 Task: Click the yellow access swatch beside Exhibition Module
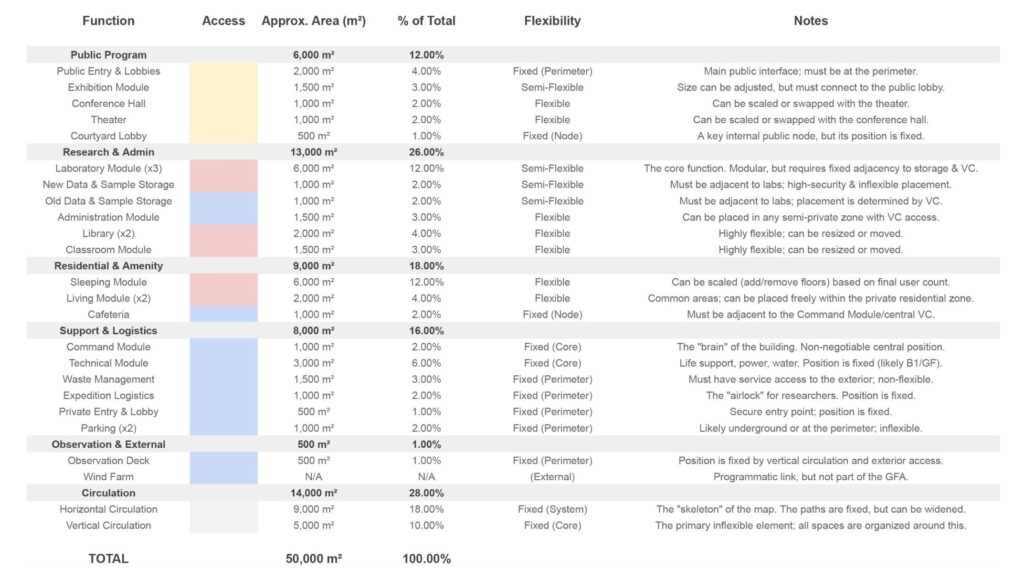(223, 88)
